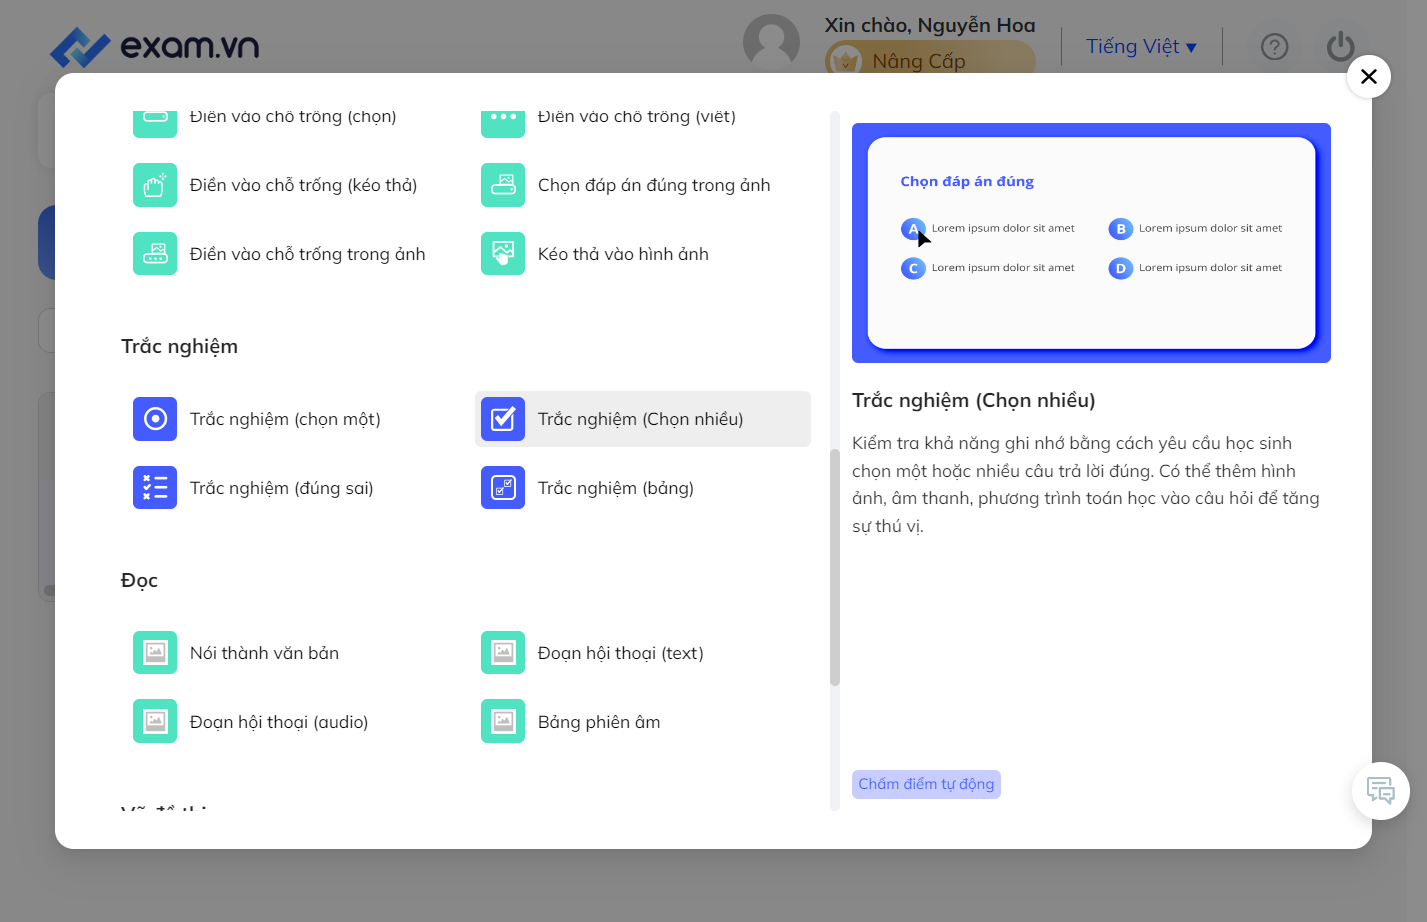This screenshot has height=922, width=1427.
Task: Click the 'Kéo thả vào hình ảnh' icon
Action: click(503, 254)
